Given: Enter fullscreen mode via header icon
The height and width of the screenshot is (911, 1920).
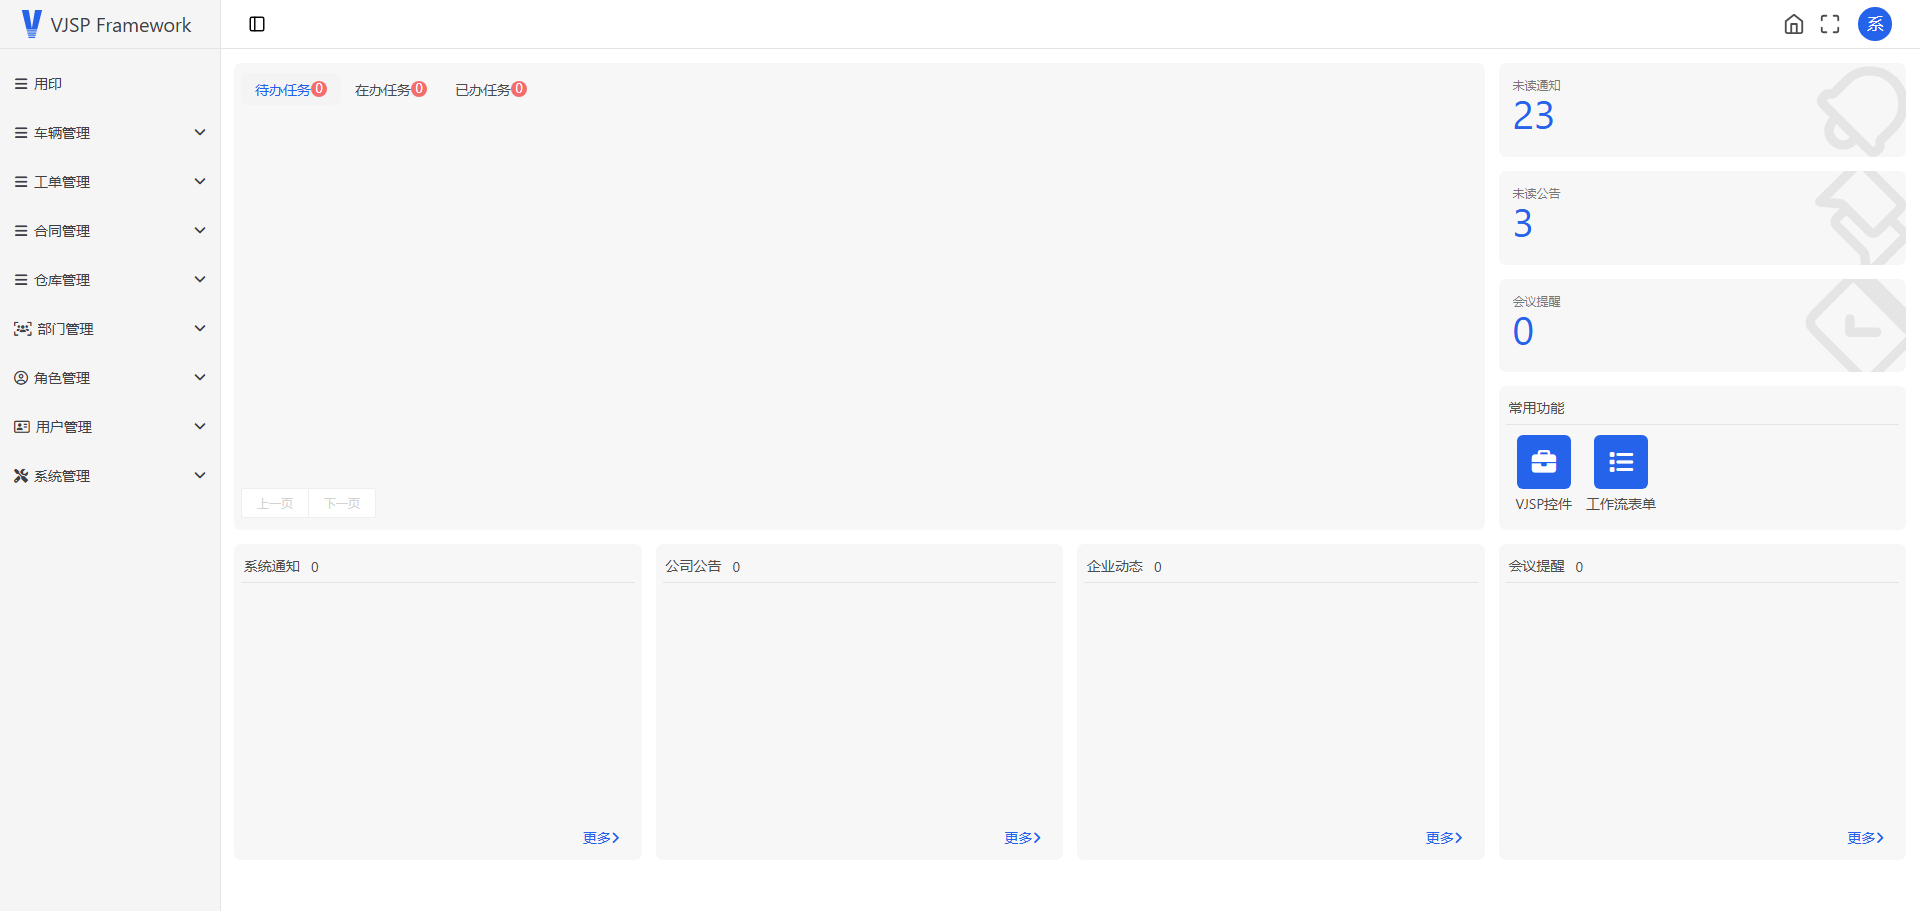Looking at the screenshot, I should 1829,24.
